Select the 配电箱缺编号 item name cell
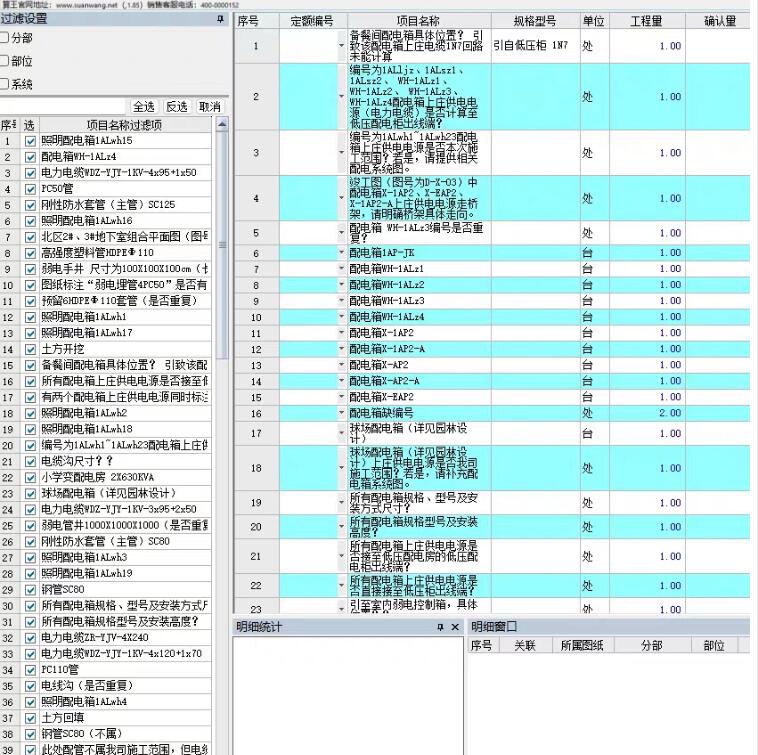 (419, 413)
